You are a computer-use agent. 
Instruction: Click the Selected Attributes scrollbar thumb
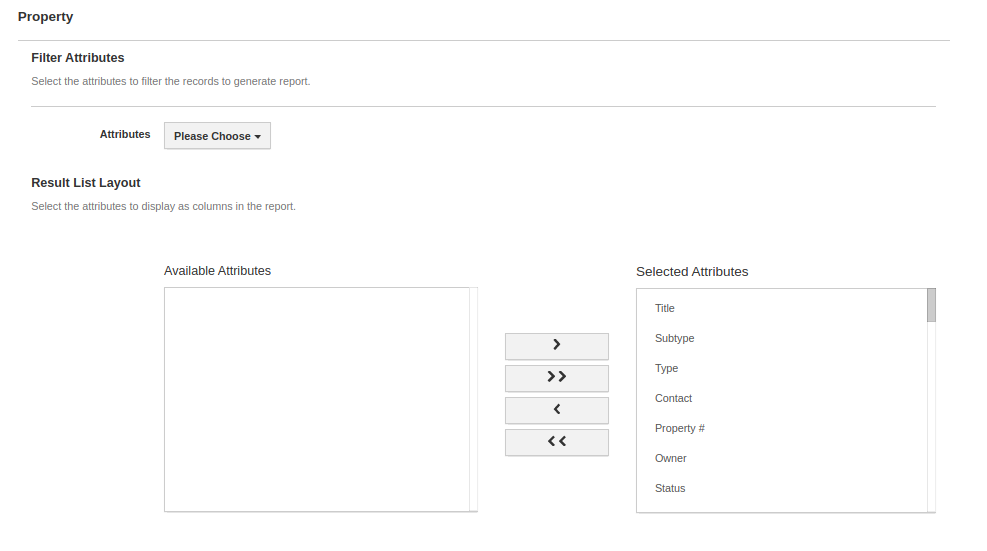coord(931,305)
